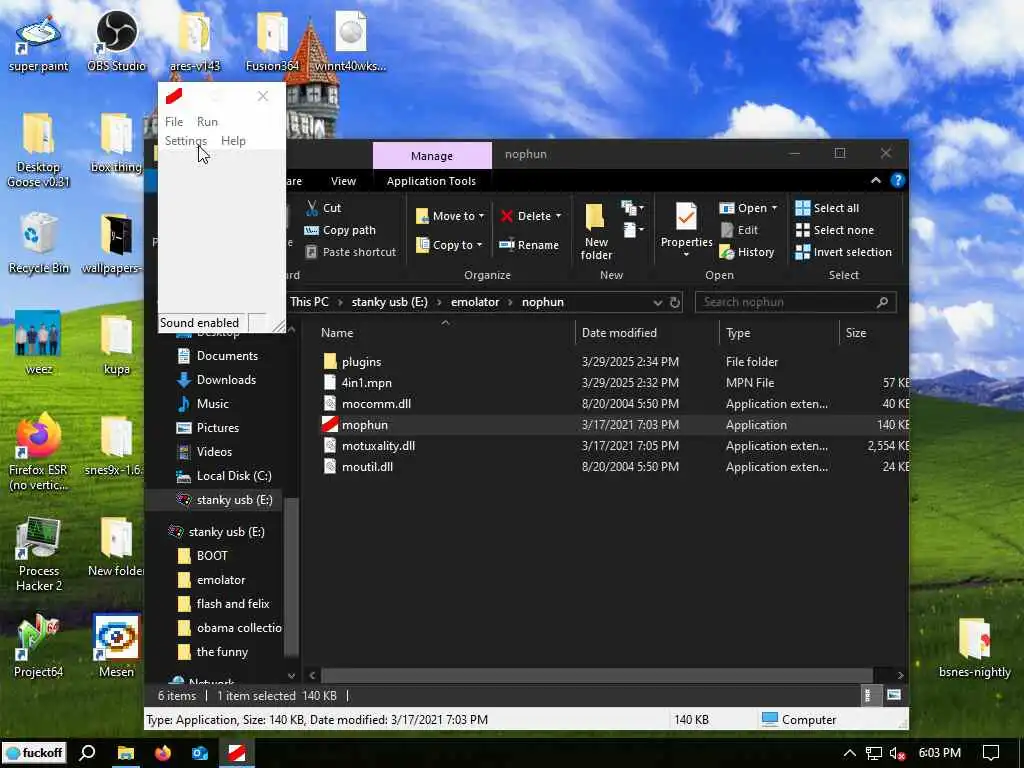Open Process Hacker 2 desktop icon
Screen dimensions: 1024x768
pyautogui.click(x=39, y=554)
